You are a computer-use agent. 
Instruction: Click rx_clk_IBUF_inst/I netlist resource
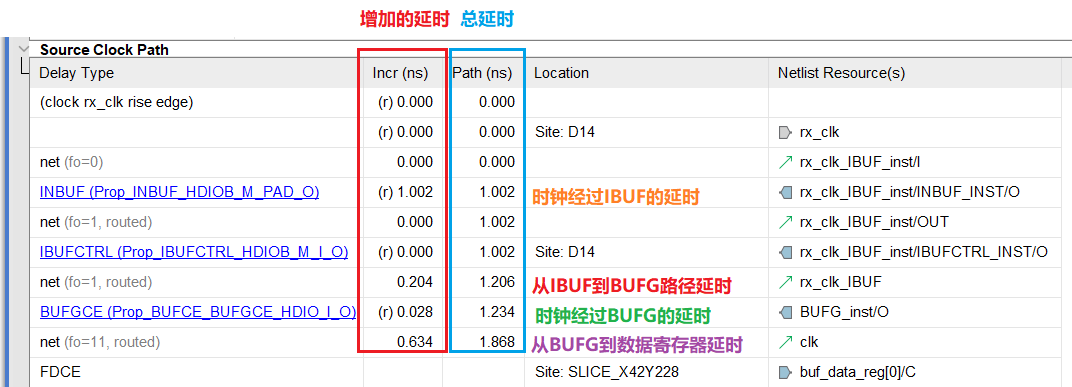click(x=860, y=162)
